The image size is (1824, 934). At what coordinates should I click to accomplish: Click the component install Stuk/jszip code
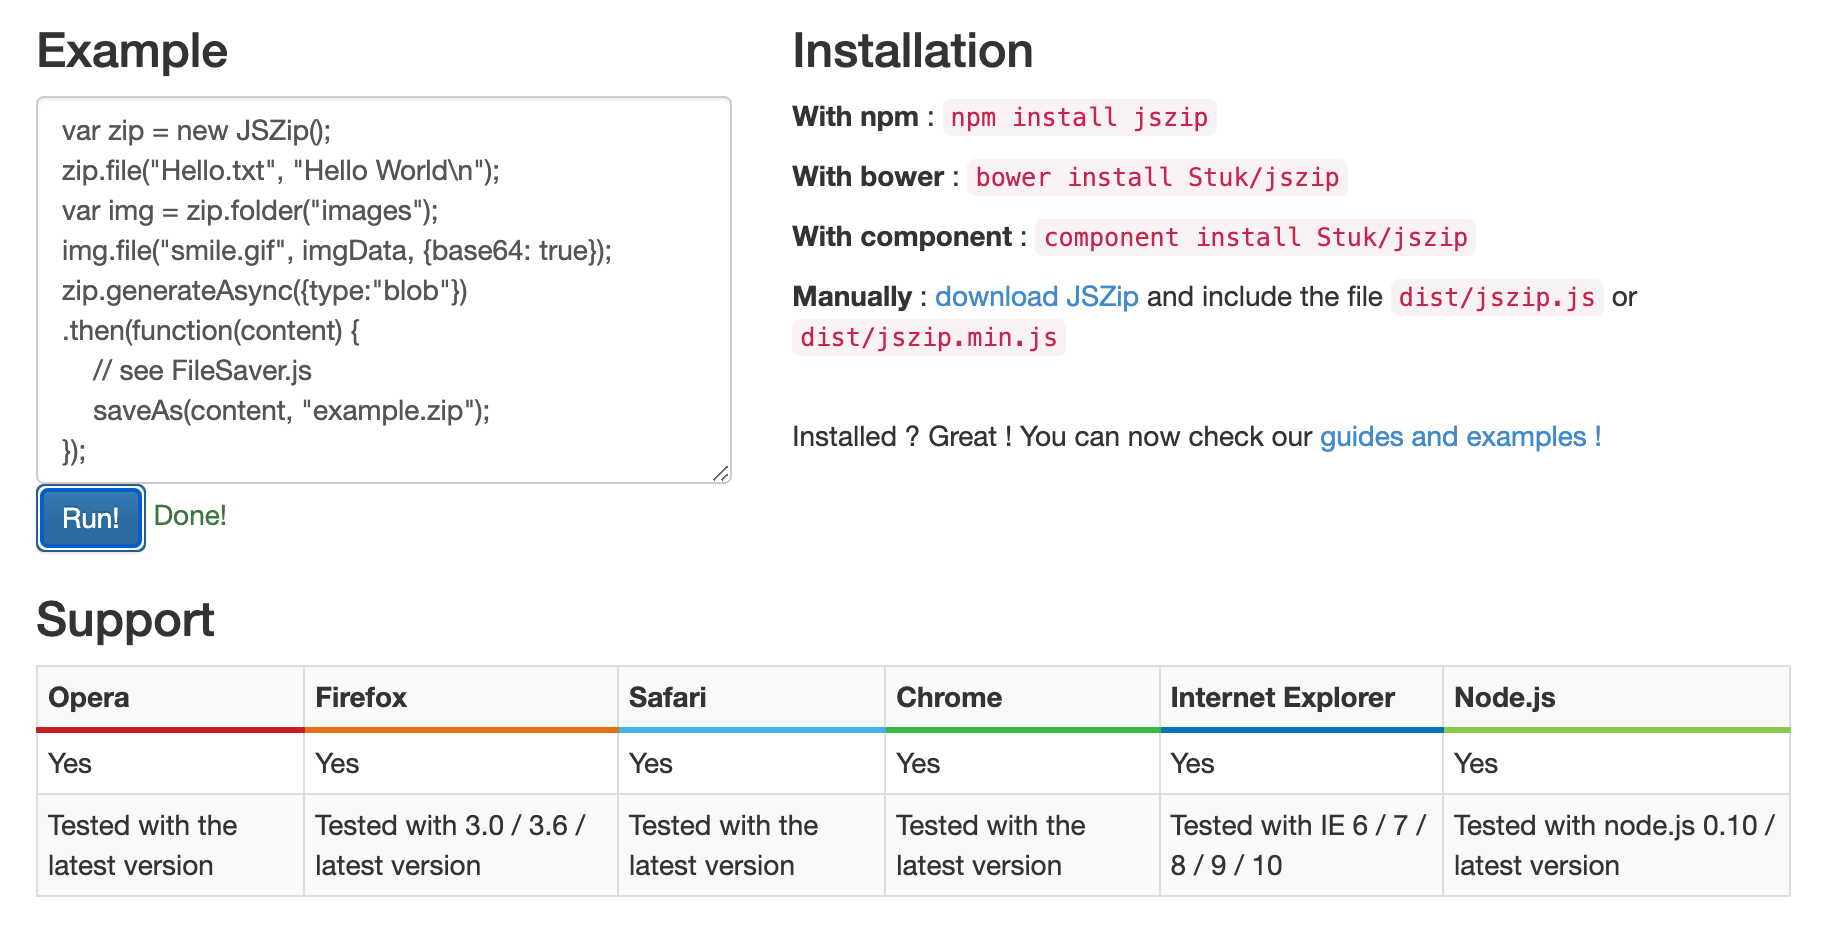click(1255, 238)
